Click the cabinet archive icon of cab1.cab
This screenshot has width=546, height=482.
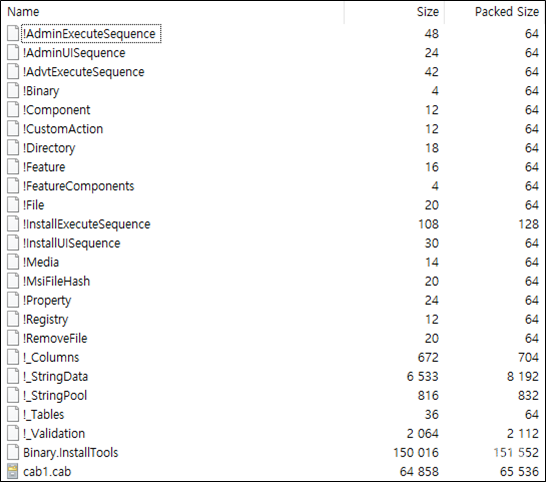(x=13, y=472)
